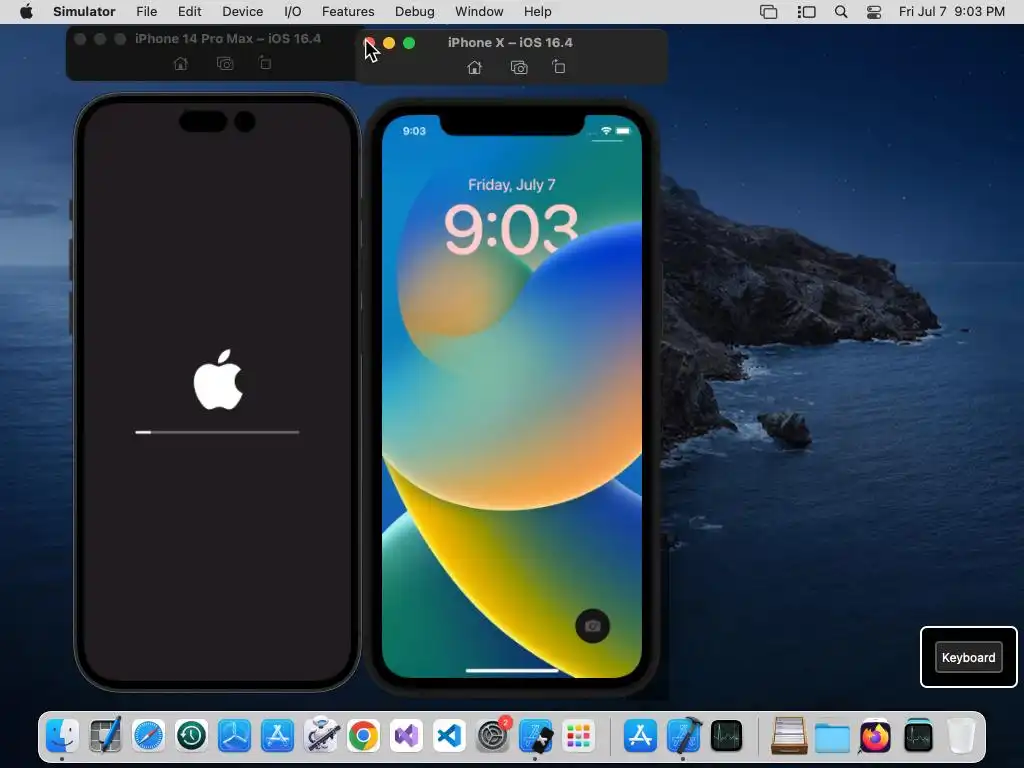The height and width of the screenshot is (768, 1024).
Task: Tap the home indicator bar on iPhone X
Action: (512, 670)
